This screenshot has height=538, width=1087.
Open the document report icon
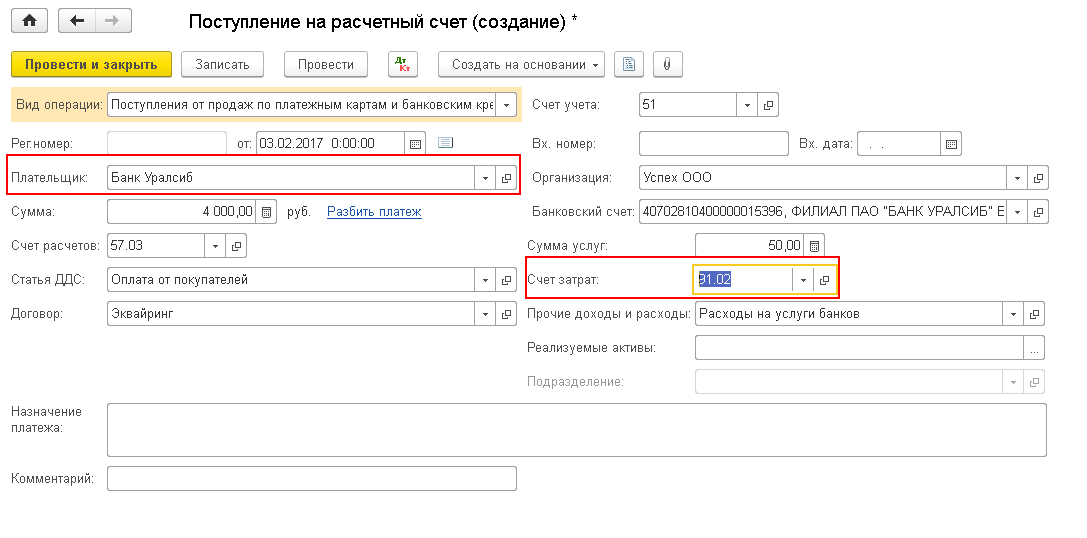pos(629,65)
